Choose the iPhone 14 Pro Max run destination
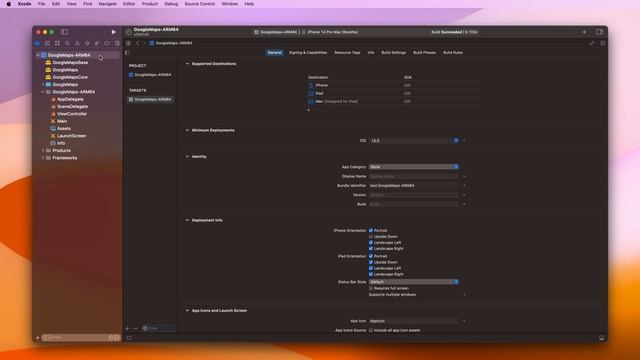Screen dimensions: 640x360 coord(333,32)
